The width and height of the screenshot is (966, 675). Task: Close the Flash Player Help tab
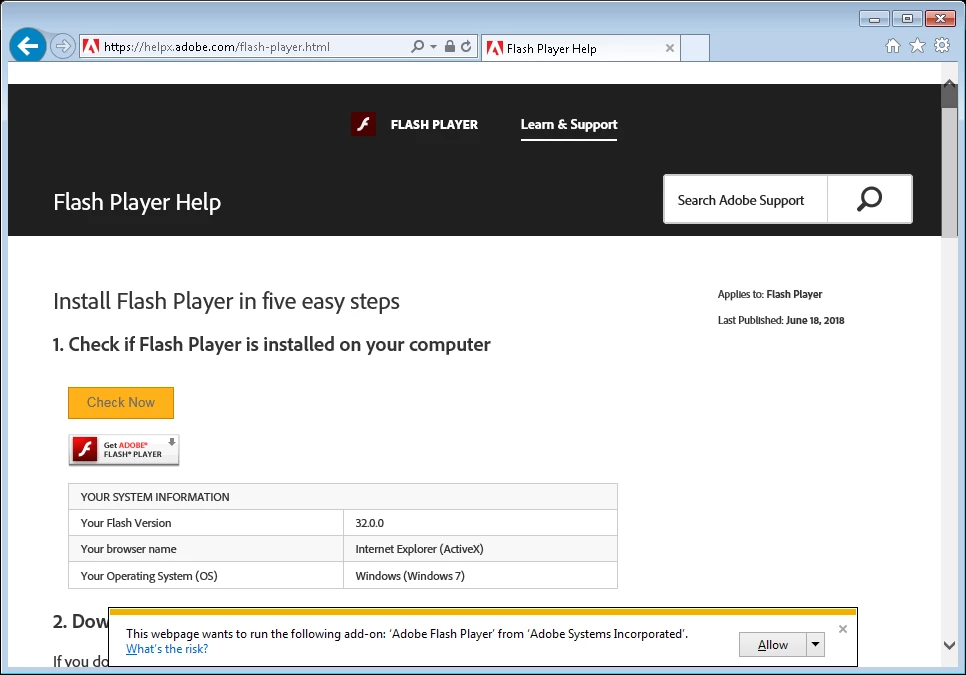[670, 48]
